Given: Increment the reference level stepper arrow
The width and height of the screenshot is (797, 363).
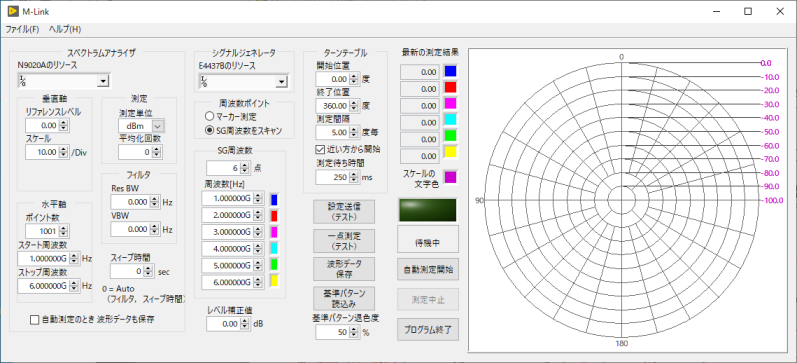Looking at the screenshot, I should 64,123.
